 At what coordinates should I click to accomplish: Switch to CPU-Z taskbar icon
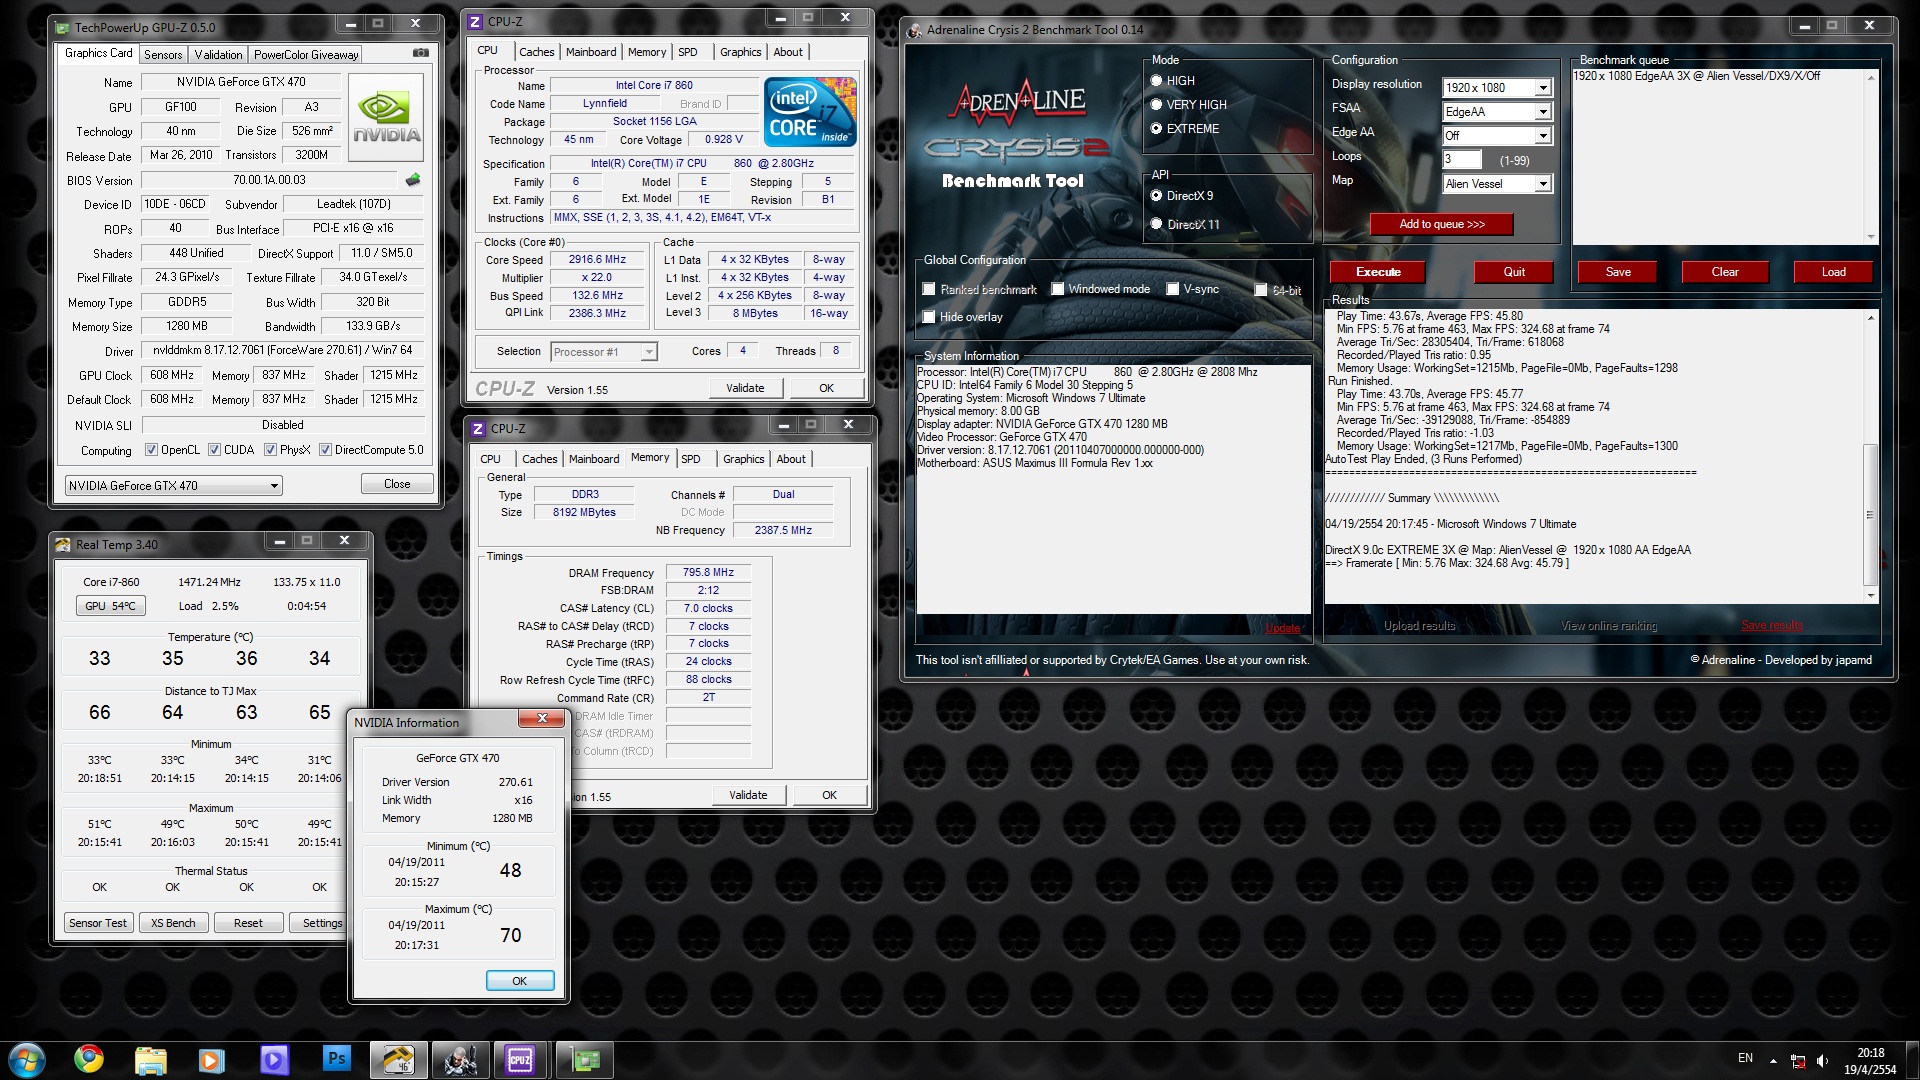(521, 1059)
